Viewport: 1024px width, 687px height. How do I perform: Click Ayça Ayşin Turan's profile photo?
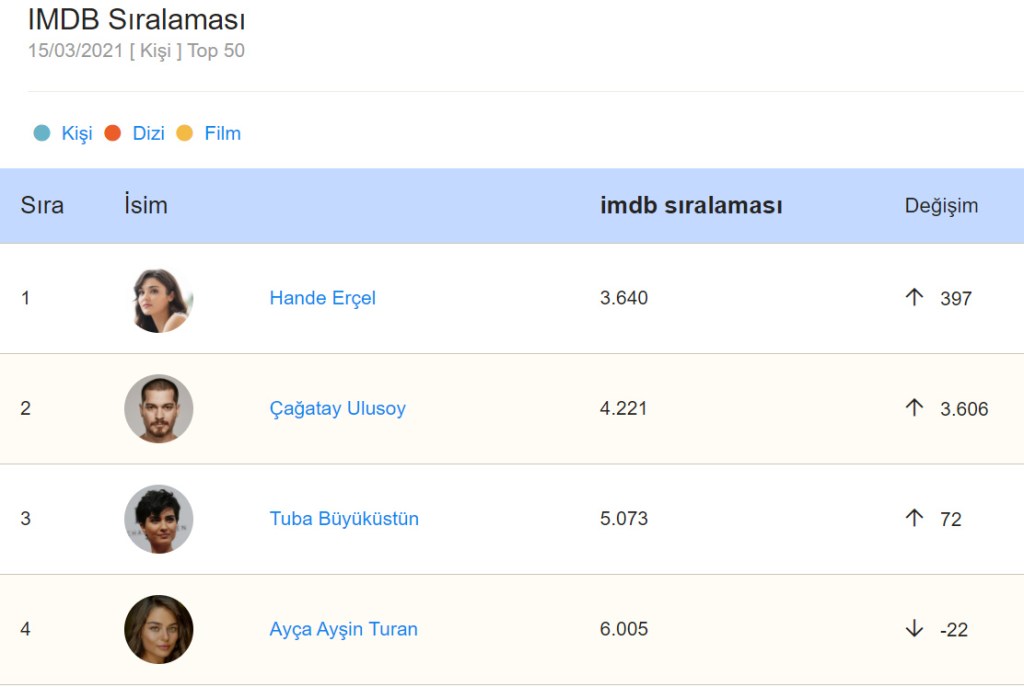159,629
